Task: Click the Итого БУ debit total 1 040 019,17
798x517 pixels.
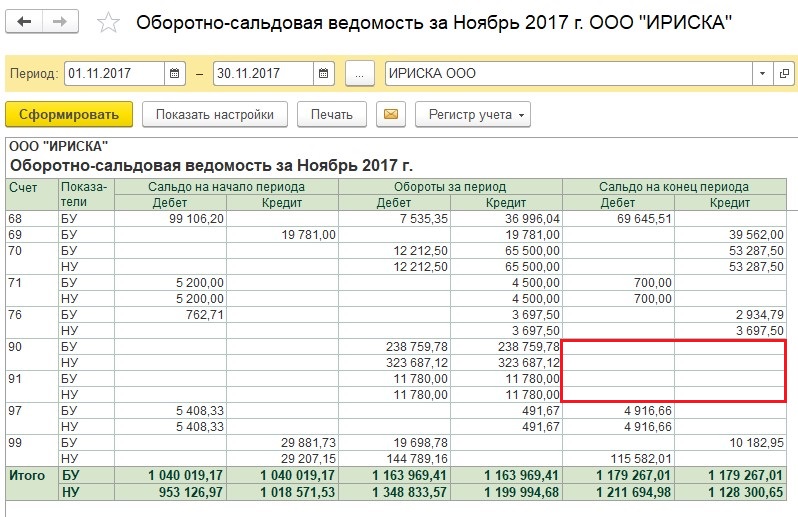Action: (x=170, y=476)
